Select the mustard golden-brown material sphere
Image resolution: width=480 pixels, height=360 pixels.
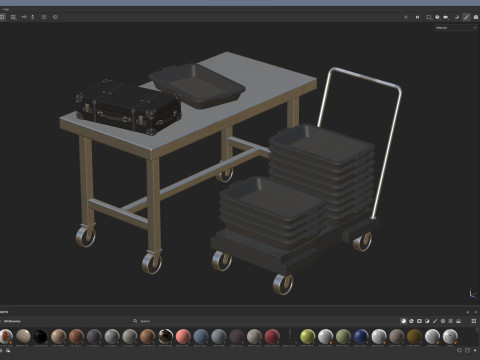click(414, 336)
